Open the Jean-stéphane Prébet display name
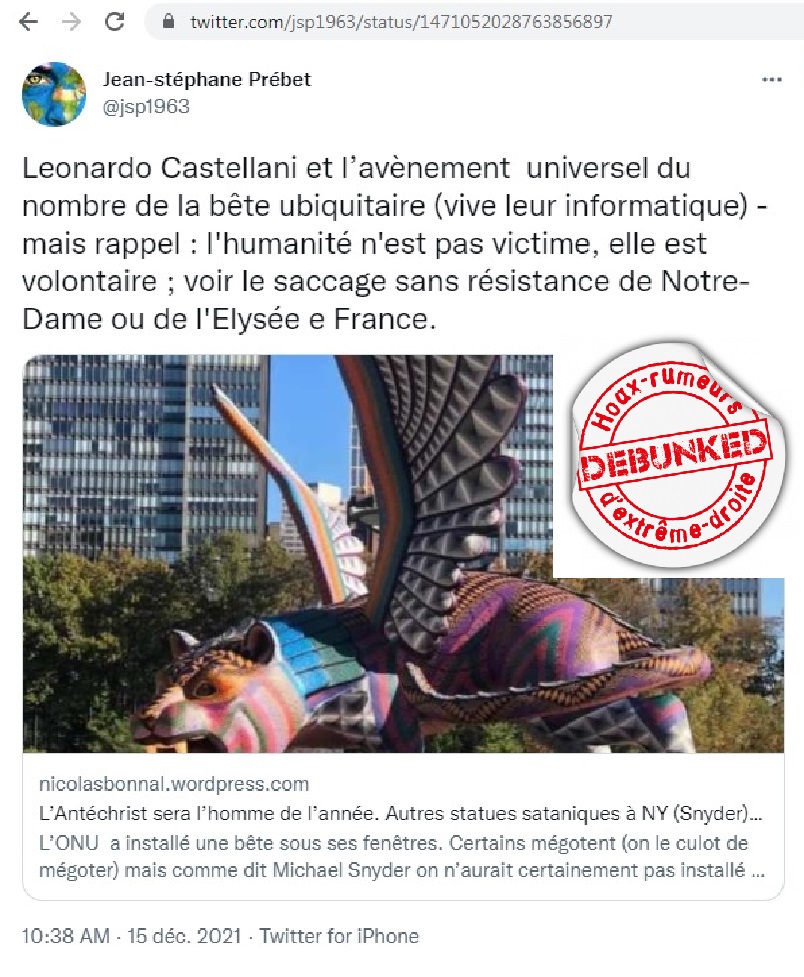 (x=206, y=80)
